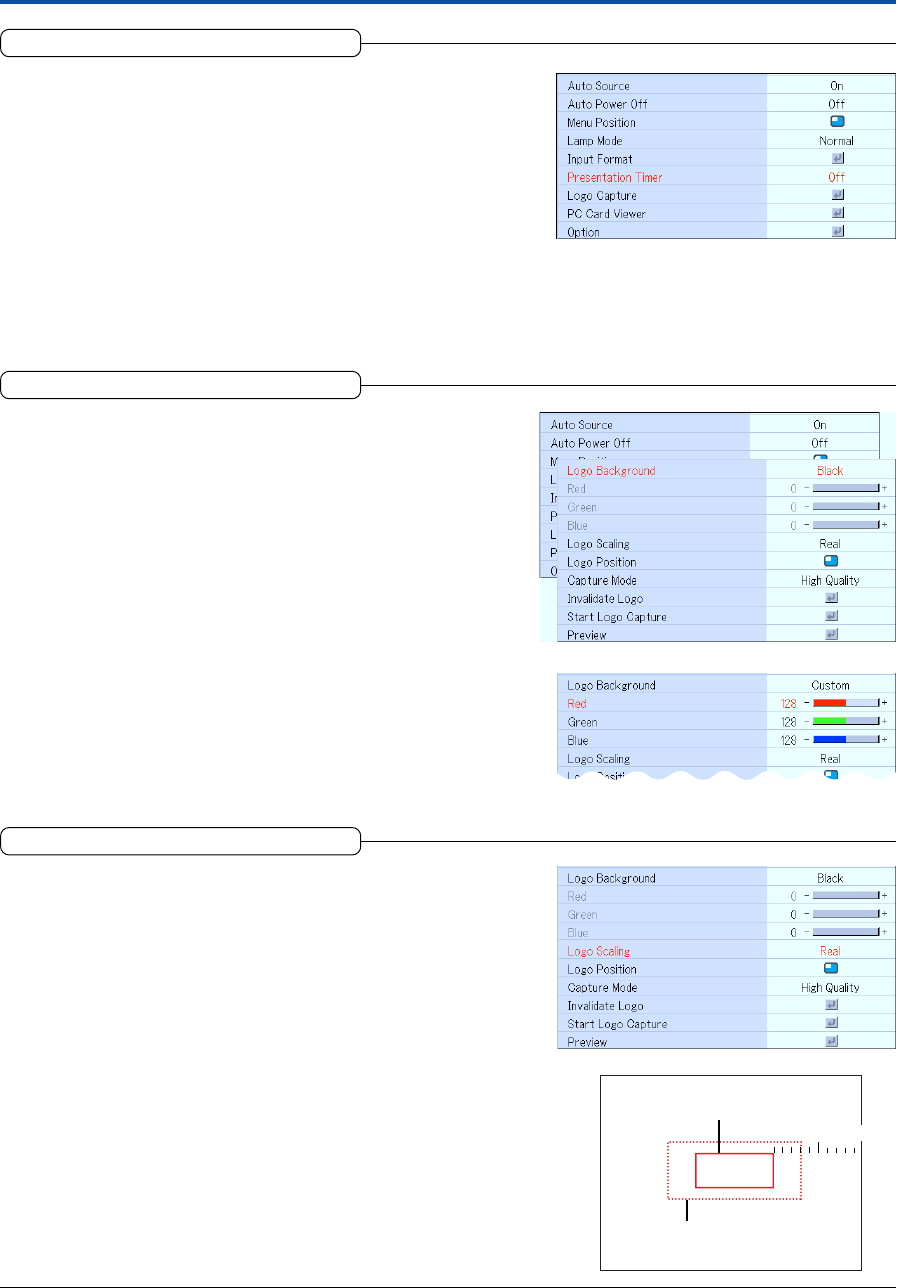Click the enter icon next to Logo Capture
Viewport: 900px width, 1288px height.
(x=837, y=195)
